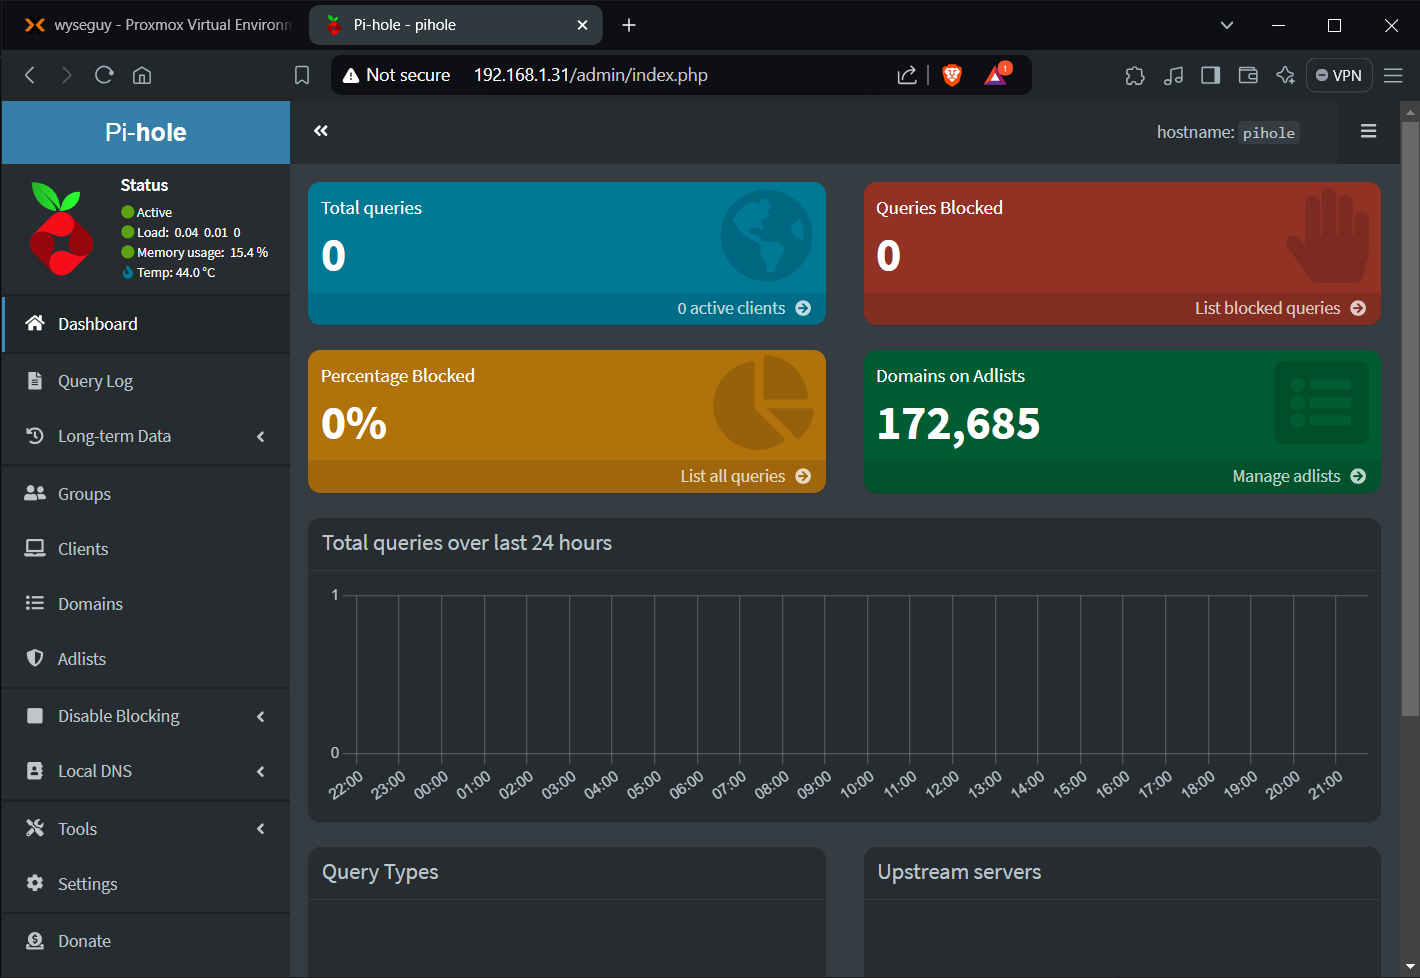The image size is (1420, 978).
Task: Open Dashboard in the sidebar
Action: click(x=146, y=324)
